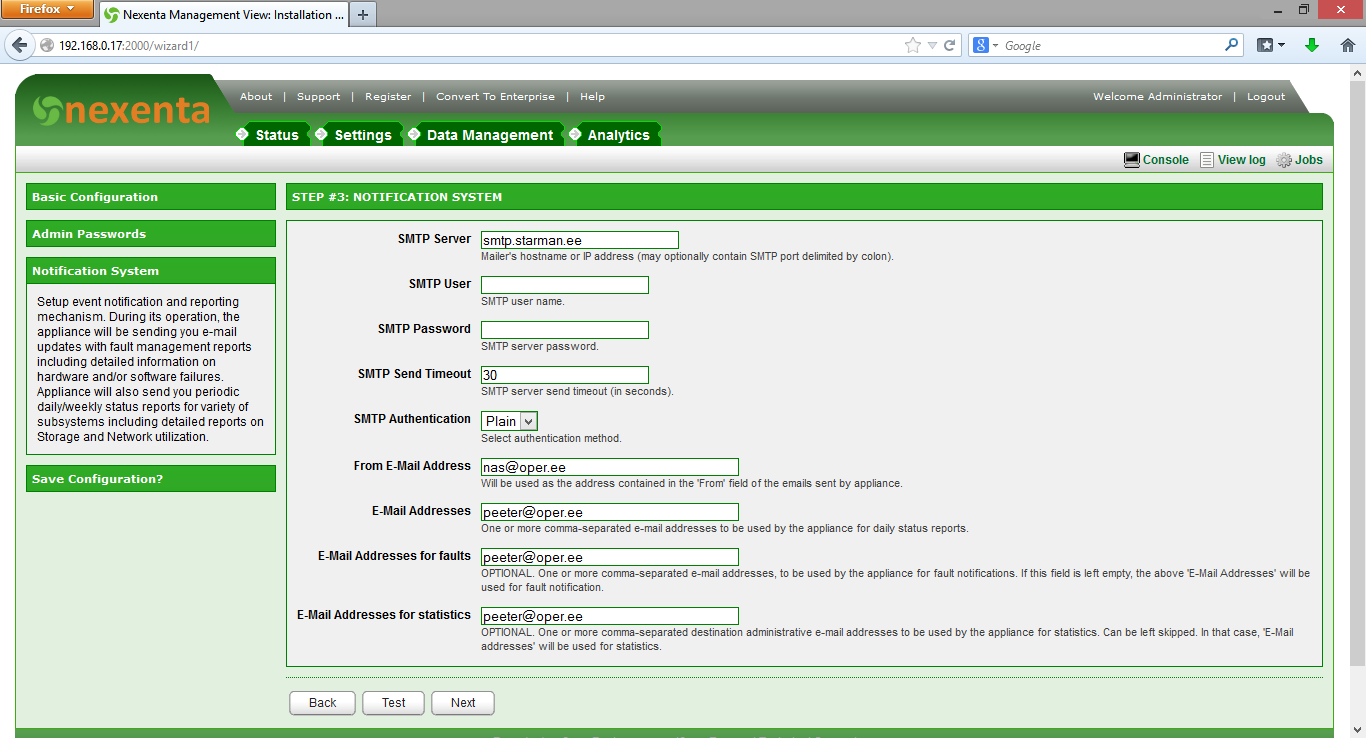Image resolution: width=1366 pixels, height=738 pixels.
Task: Click the Google search magnifier icon
Action: 1231,45
